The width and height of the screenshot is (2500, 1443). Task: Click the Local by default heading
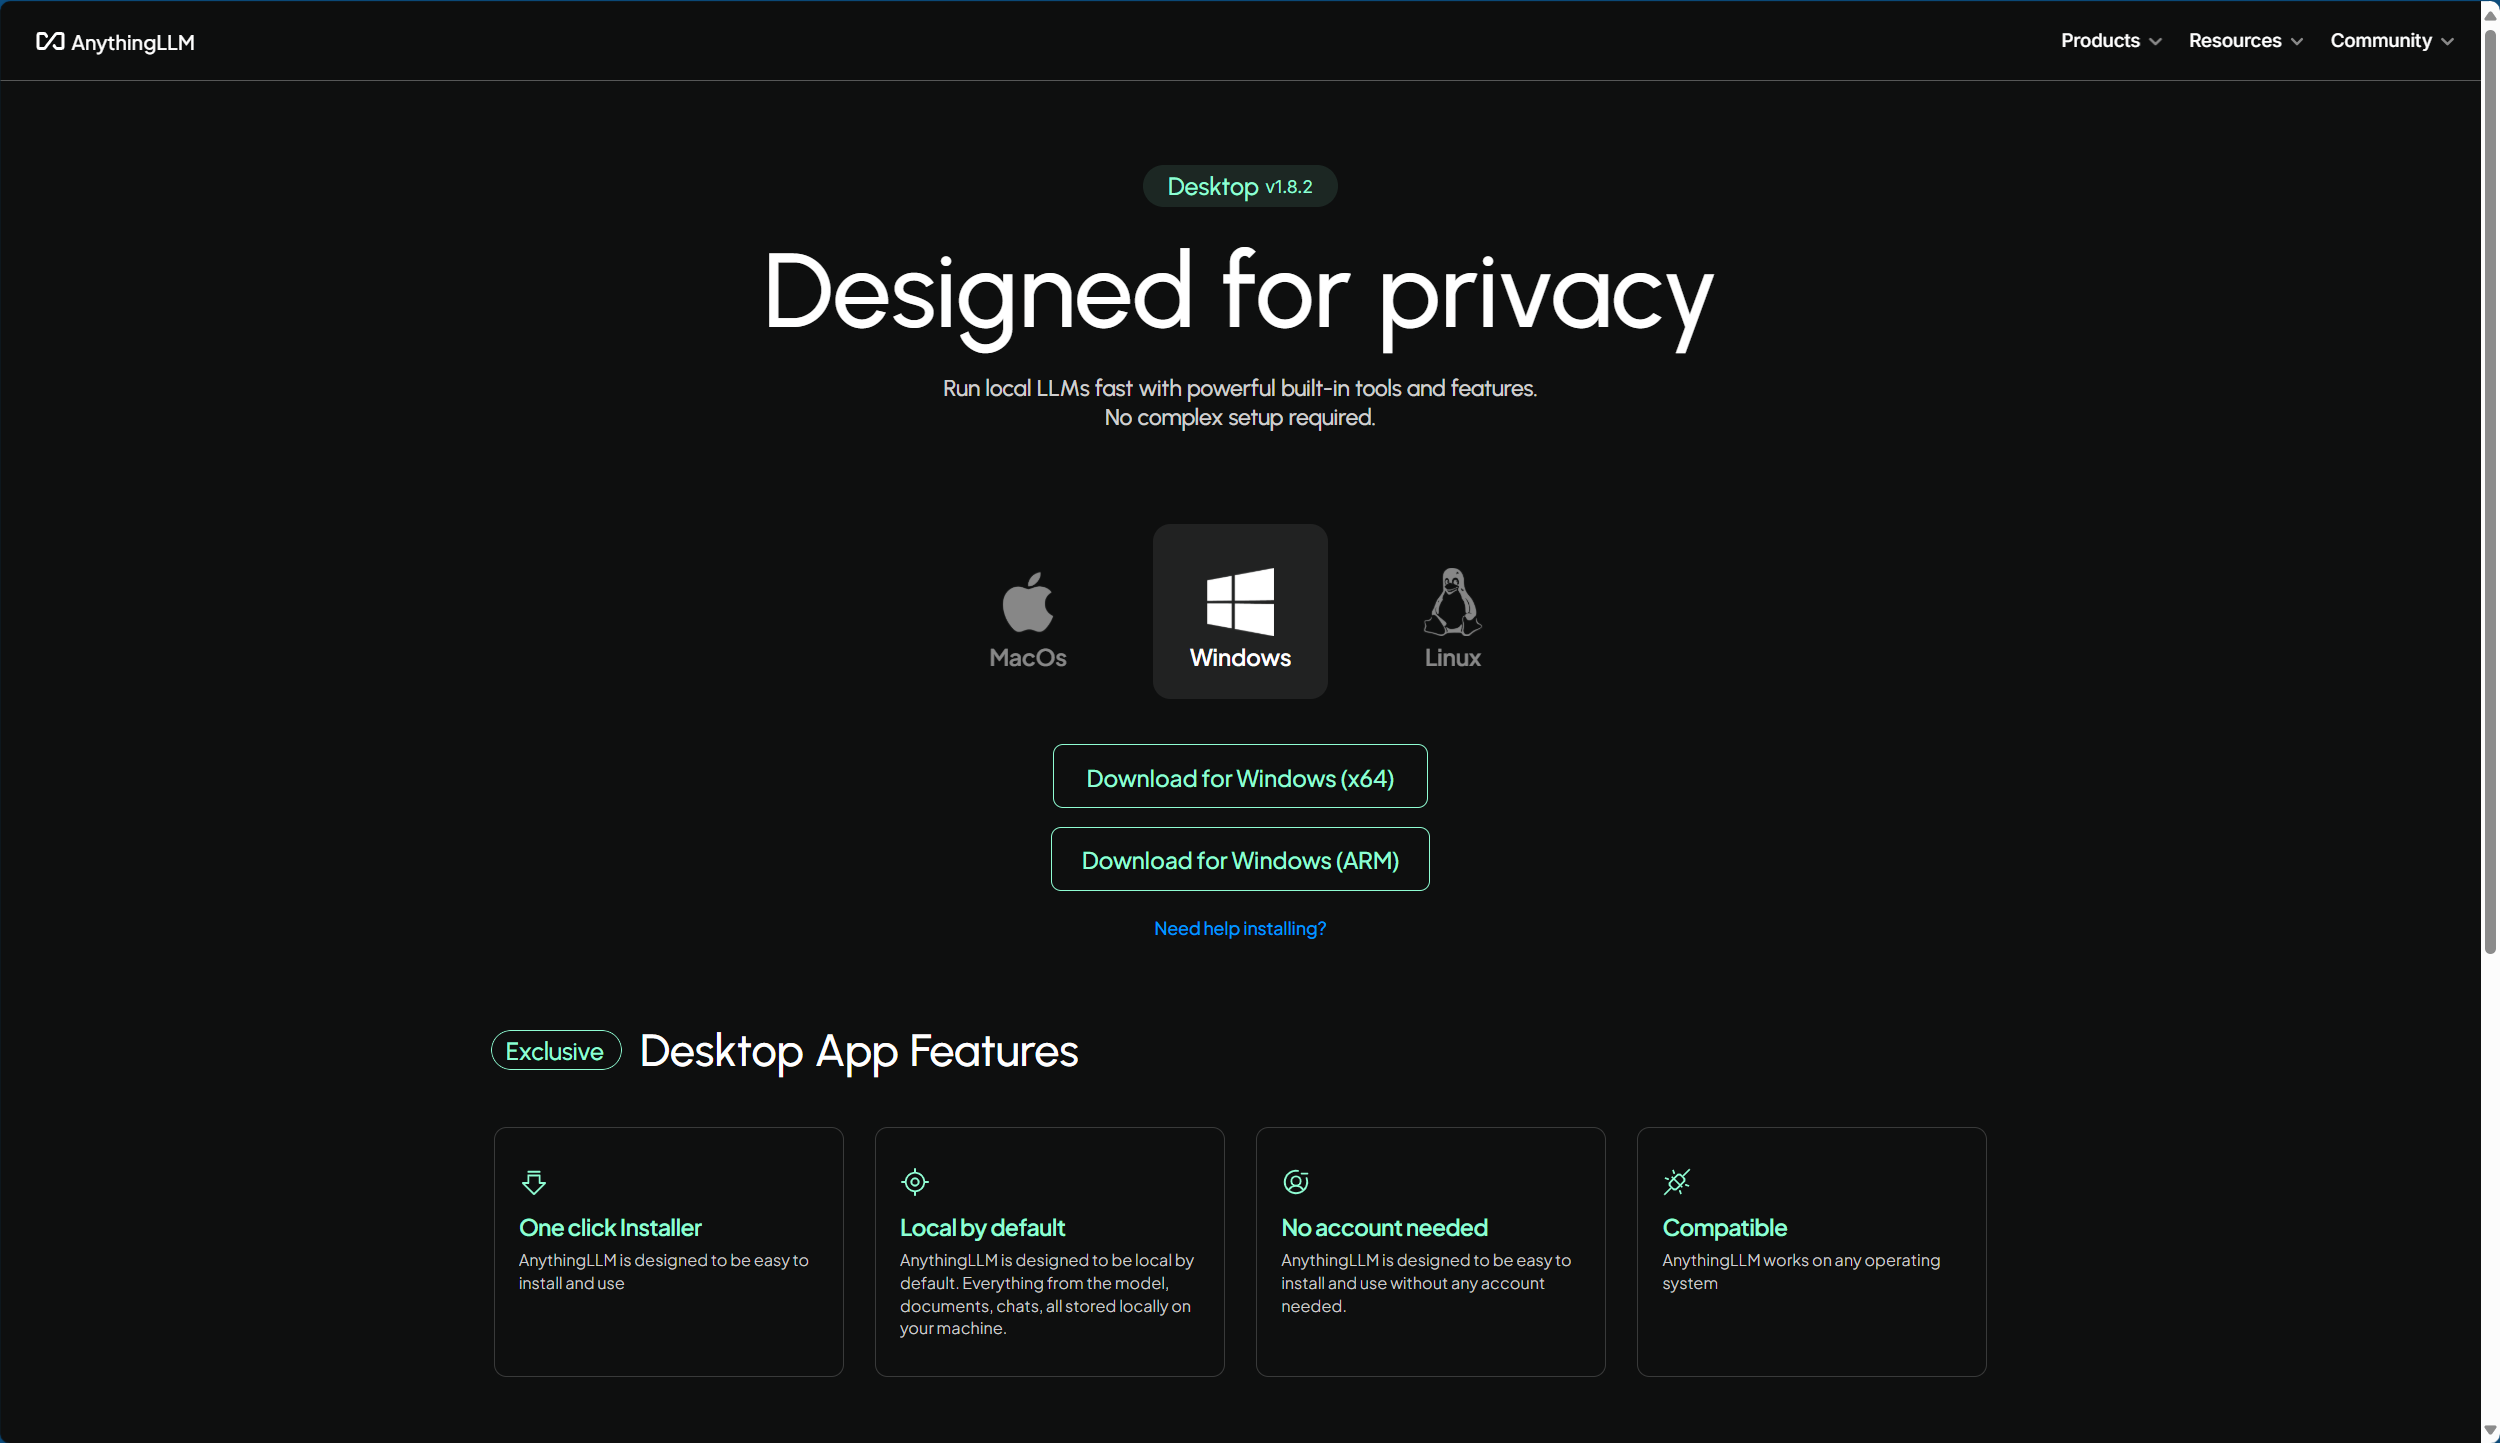[x=982, y=1227]
